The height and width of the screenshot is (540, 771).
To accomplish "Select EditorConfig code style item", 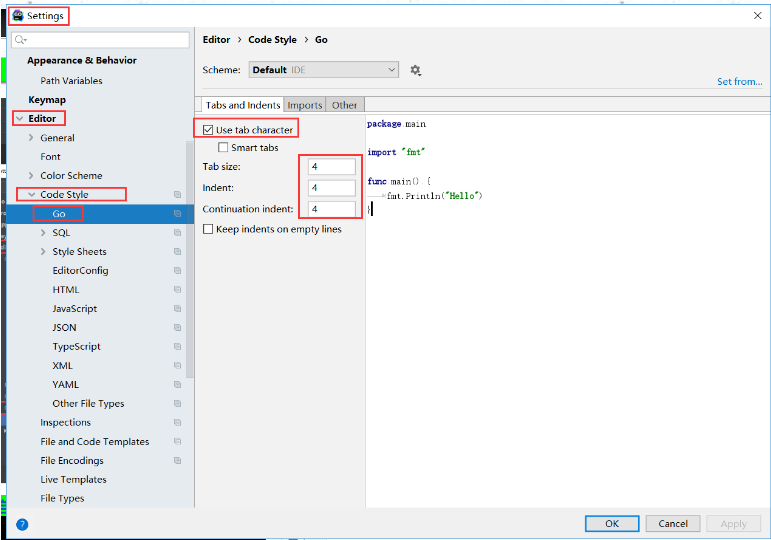I will click(81, 271).
